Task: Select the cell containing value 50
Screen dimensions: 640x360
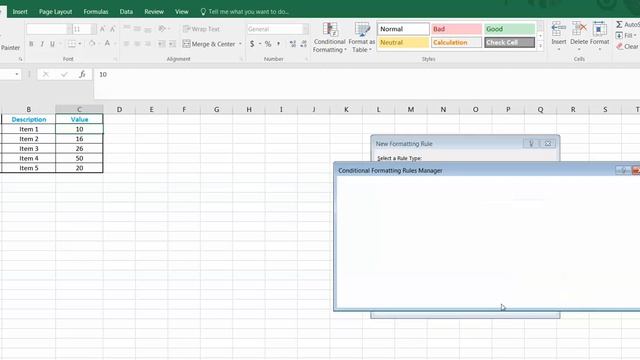Action: pos(79,158)
